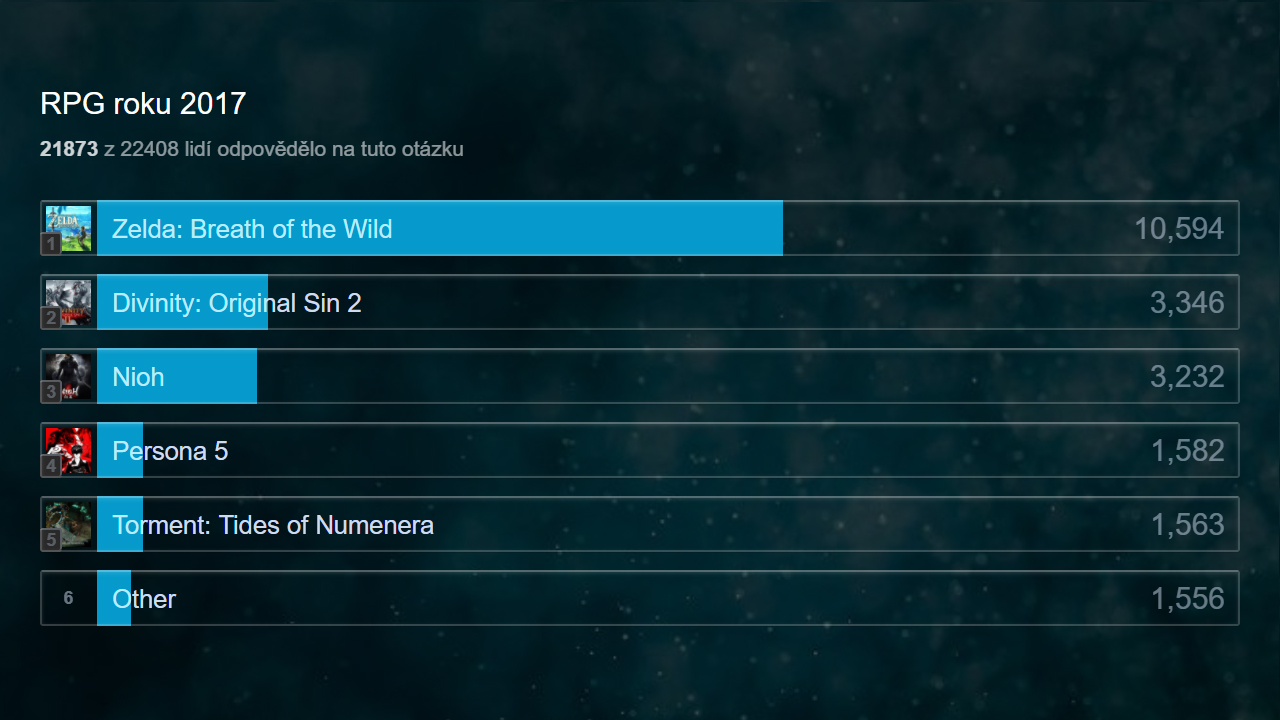Image resolution: width=1280 pixels, height=720 pixels.
Task: Click the 3,346 vote count
Action: pos(1186,303)
